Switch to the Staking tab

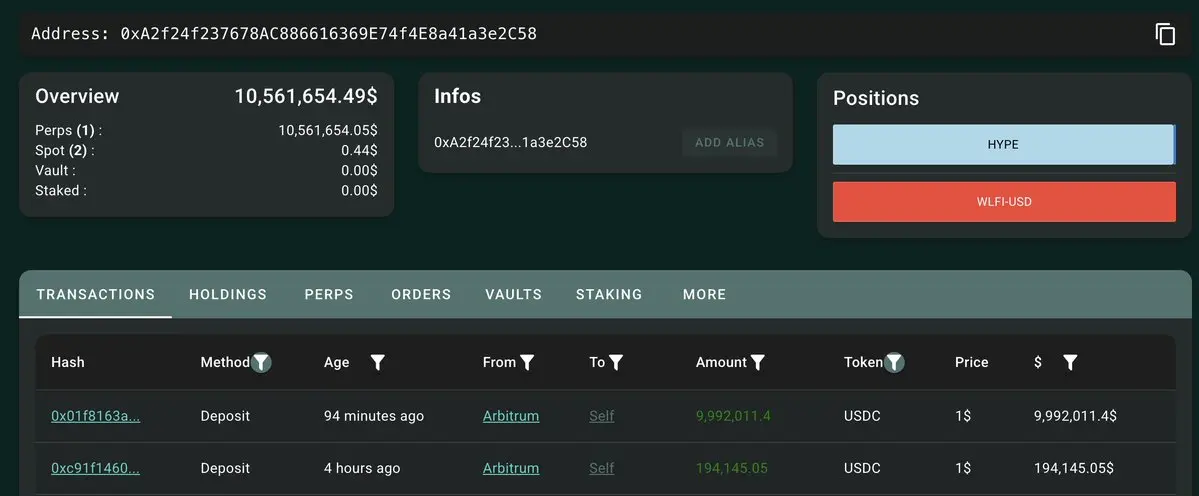(x=609, y=294)
